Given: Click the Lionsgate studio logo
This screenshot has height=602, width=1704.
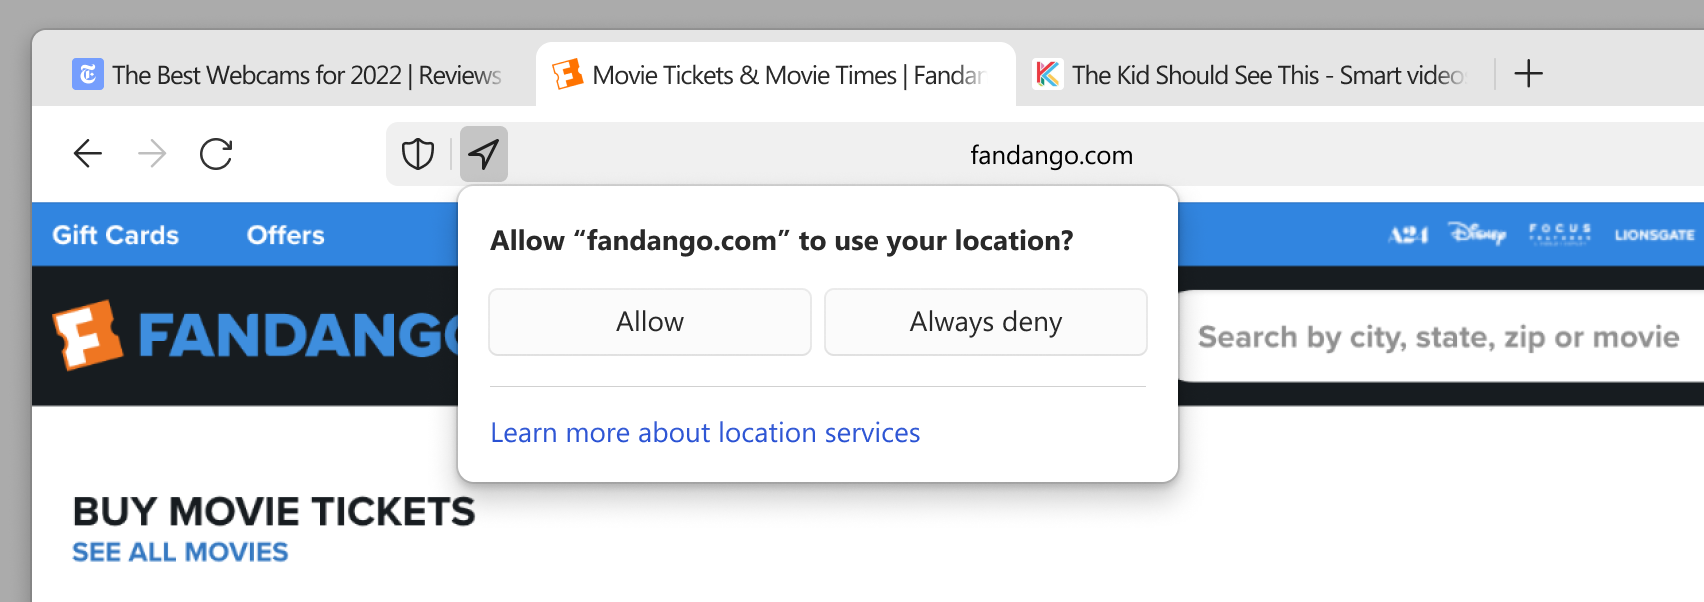Looking at the screenshot, I should click(1652, 234).
